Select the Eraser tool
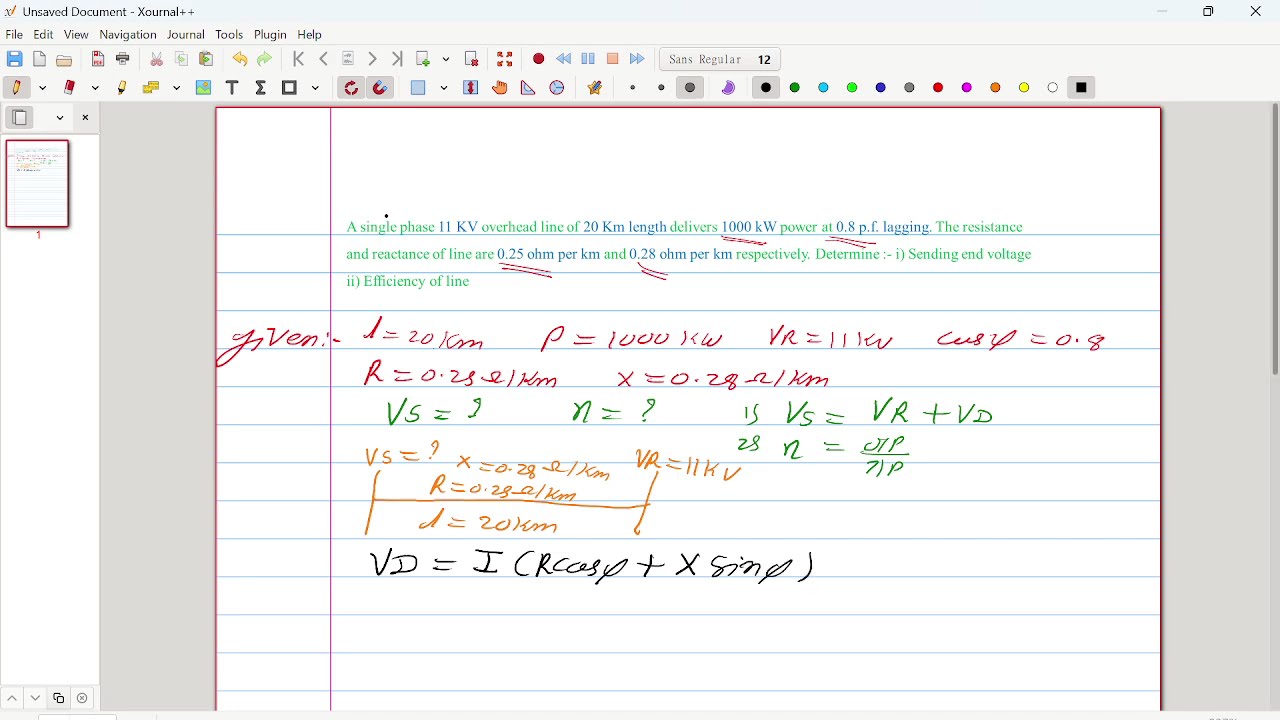Viewport: 1280px width, 720px height. click(x=70, y=88)
